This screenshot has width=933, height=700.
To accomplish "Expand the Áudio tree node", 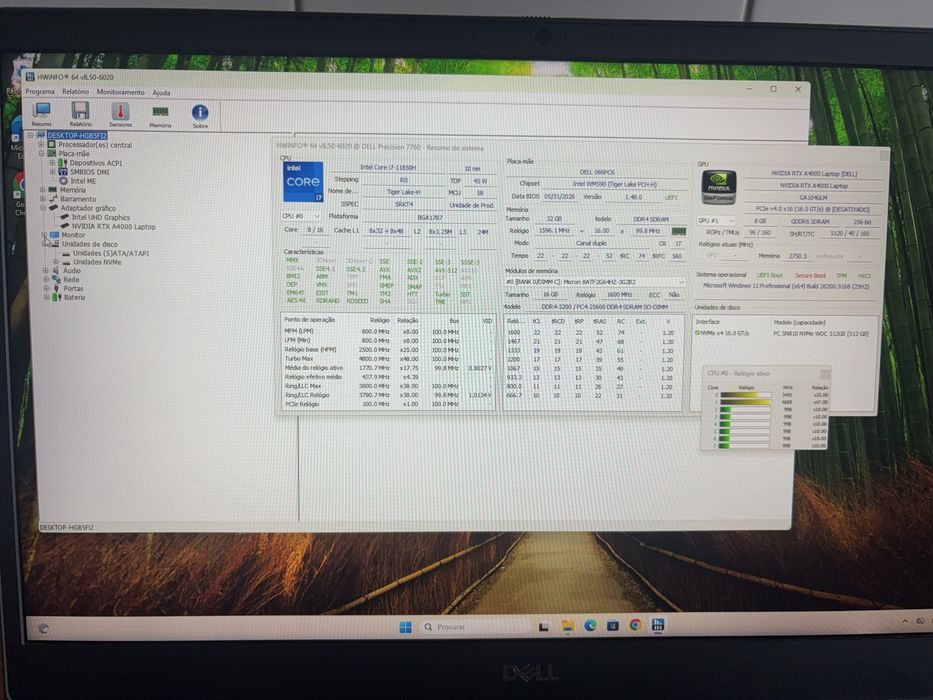I will [46, 271].
